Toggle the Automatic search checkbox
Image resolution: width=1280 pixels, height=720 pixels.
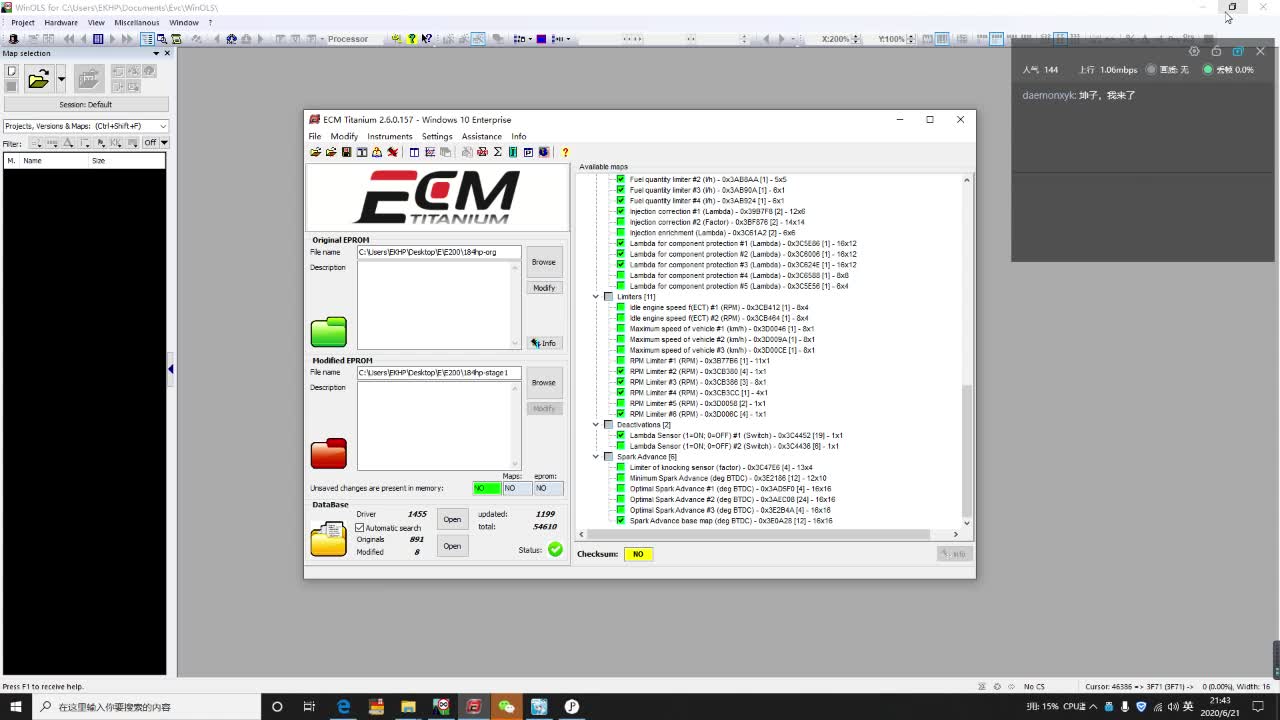tap(361, 528)
